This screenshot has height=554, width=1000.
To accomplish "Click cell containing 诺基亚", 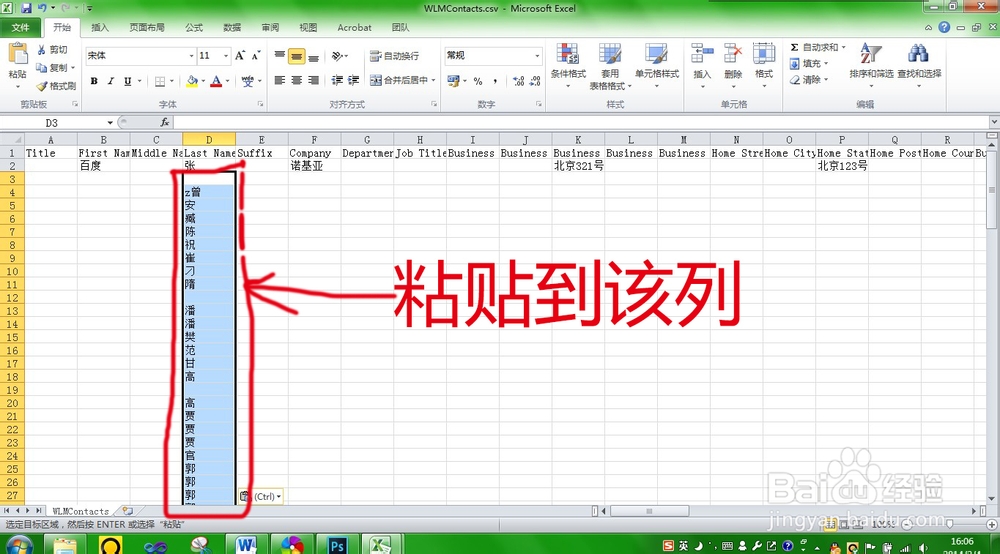I will (314, 166).
